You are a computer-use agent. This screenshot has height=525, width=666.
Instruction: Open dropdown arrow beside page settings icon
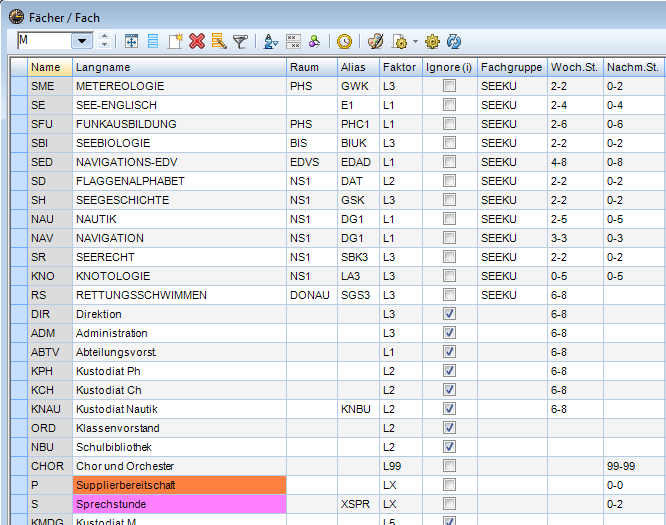413,42
